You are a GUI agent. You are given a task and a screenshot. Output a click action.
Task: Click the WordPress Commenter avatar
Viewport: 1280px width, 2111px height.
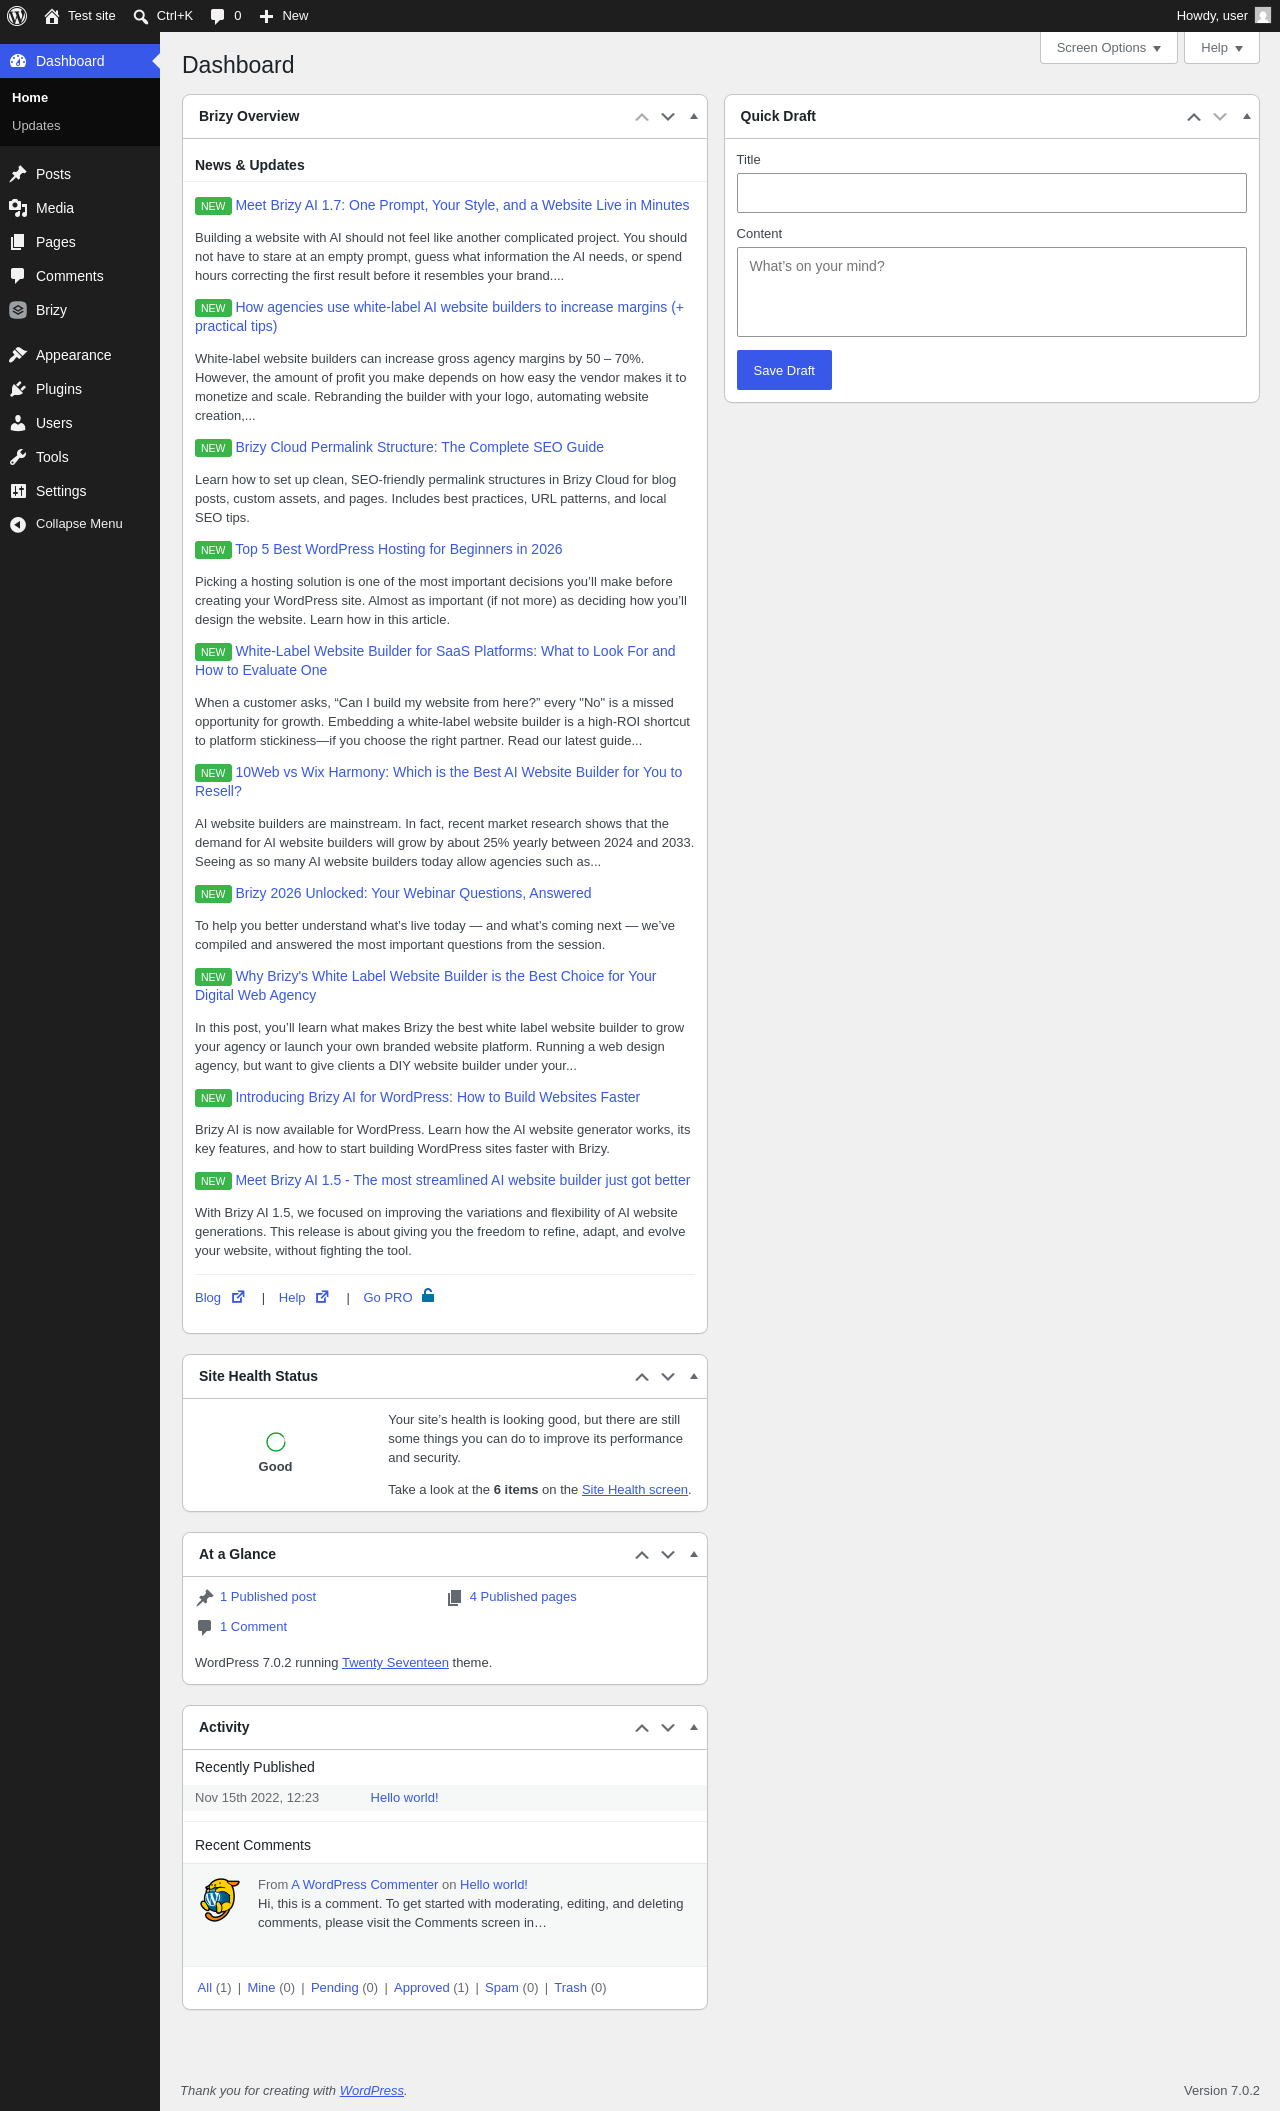click(x=220, y=1900)
